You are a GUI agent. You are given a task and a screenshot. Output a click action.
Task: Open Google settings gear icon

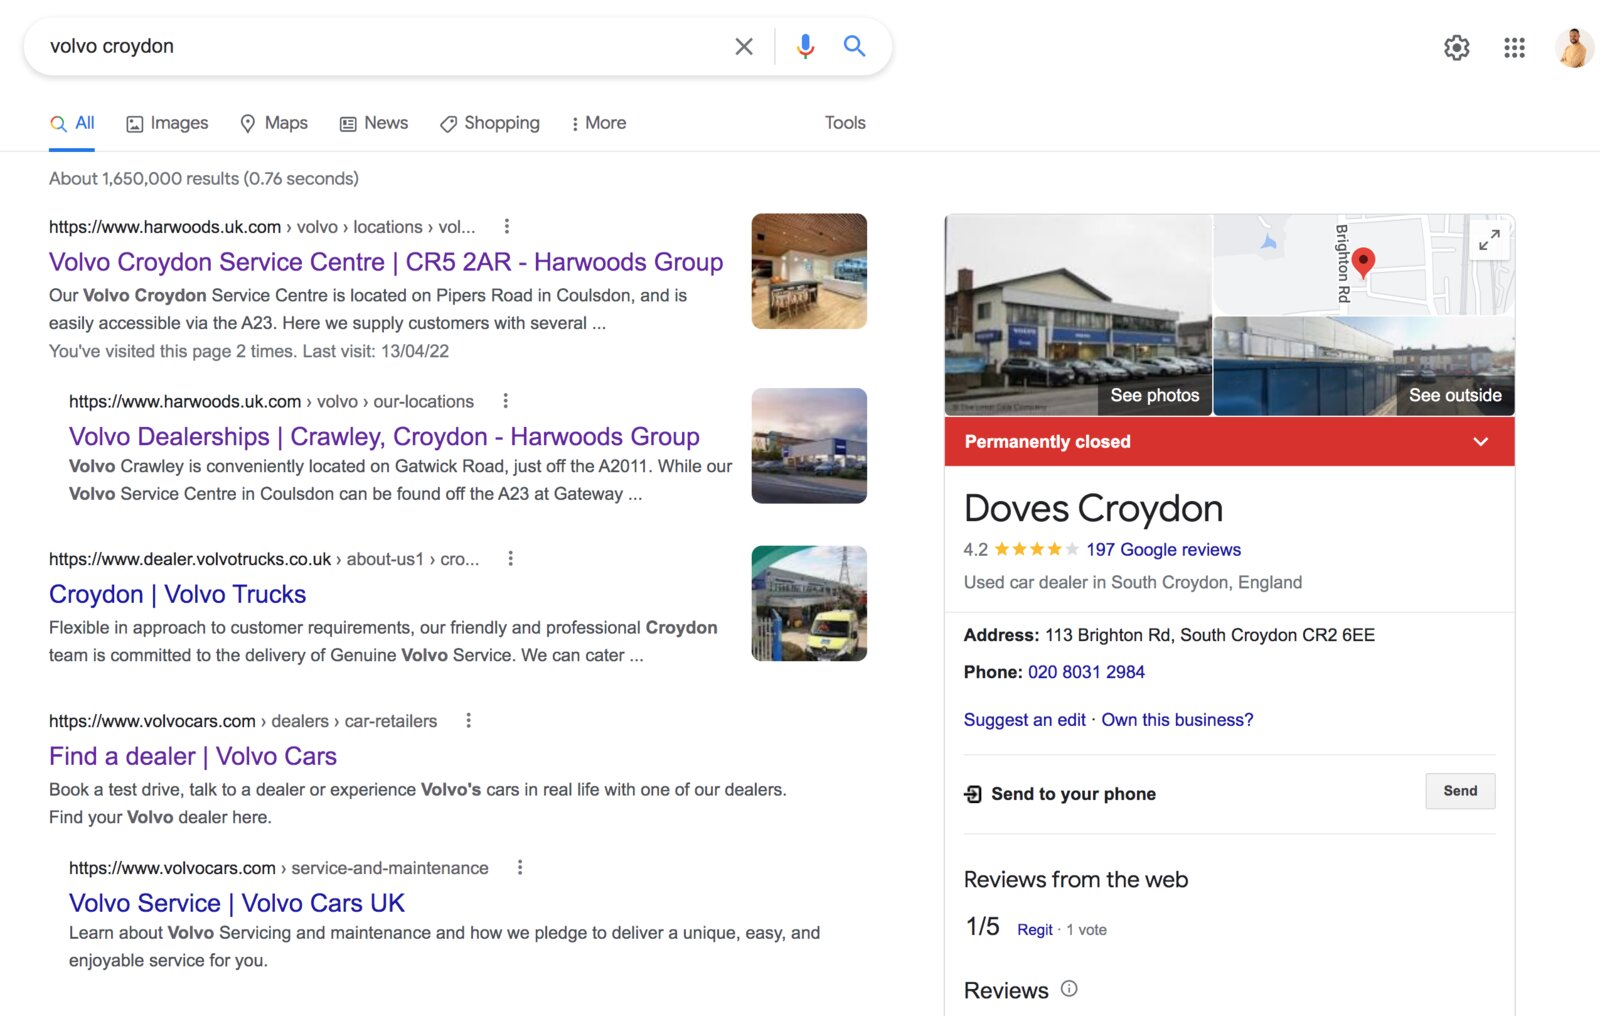[x=1457, y=47]
